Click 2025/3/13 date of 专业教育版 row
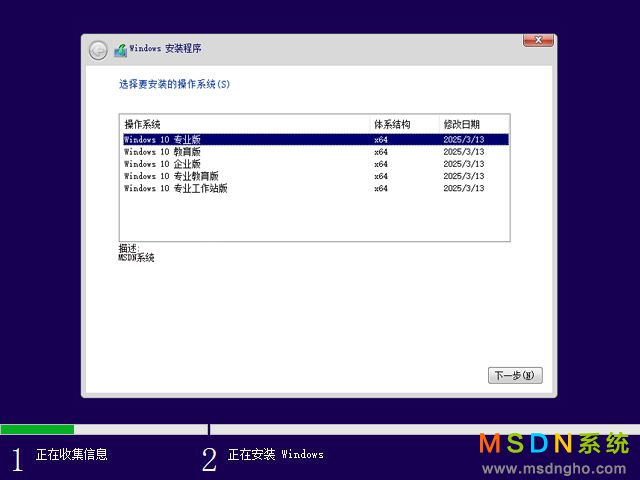This screenshot has width=640, height=480. pyautogui.click(x=464, y=176)
